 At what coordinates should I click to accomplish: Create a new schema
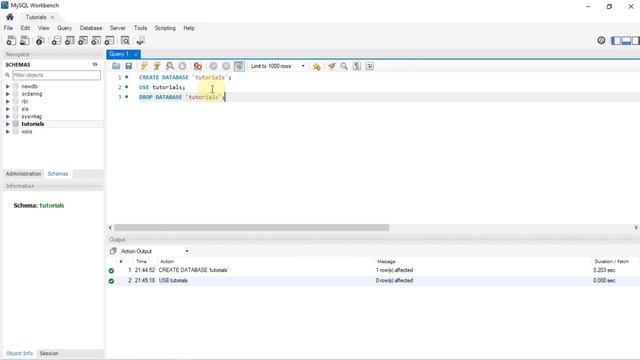(x=56, y=40)
